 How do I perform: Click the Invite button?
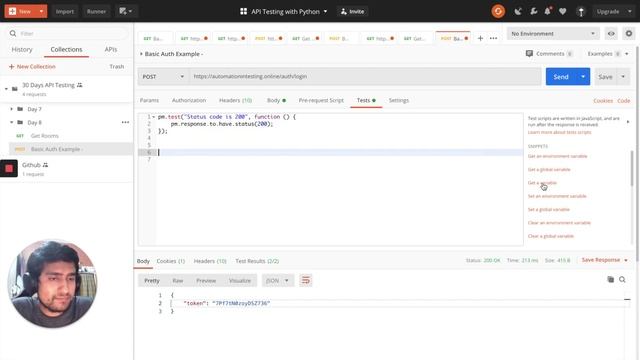353,11
